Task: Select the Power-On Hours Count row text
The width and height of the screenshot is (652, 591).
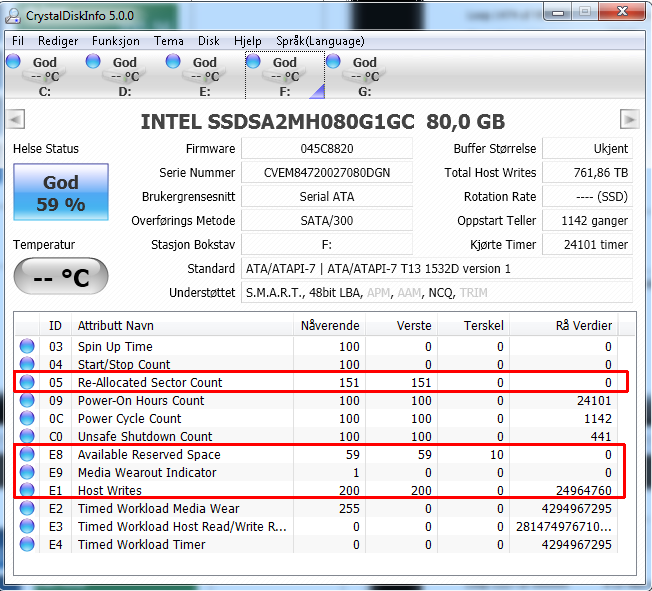Action: tap(141, 401)
